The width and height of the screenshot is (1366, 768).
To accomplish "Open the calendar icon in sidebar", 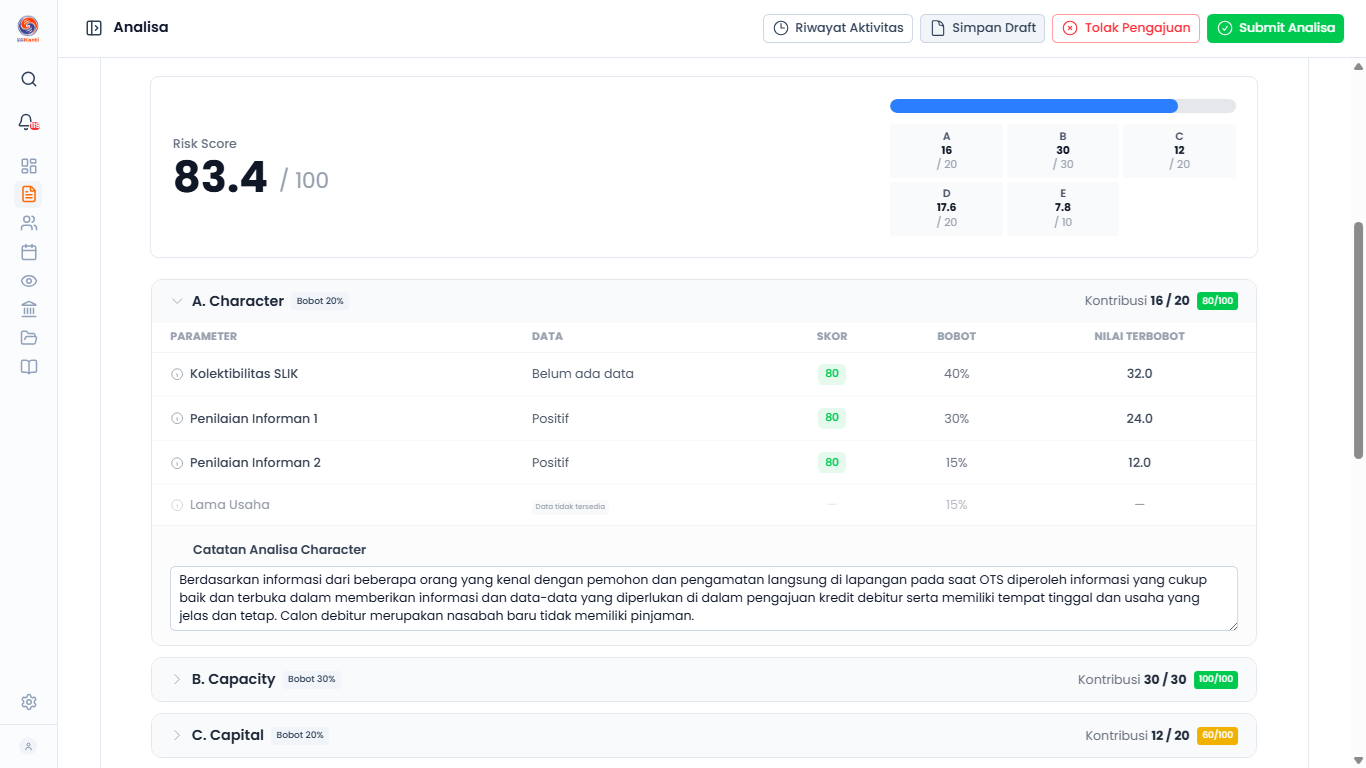I will point(29,252).
